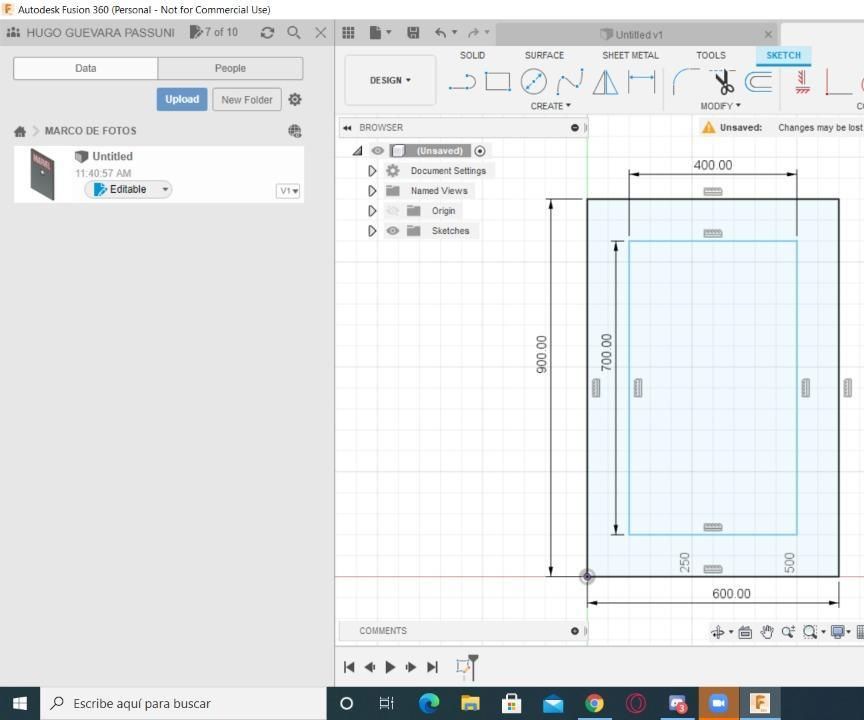Select the Line sketch tool
Image resolution: width=864 pixels, height=720 pixels.
[x=461, y=82]
